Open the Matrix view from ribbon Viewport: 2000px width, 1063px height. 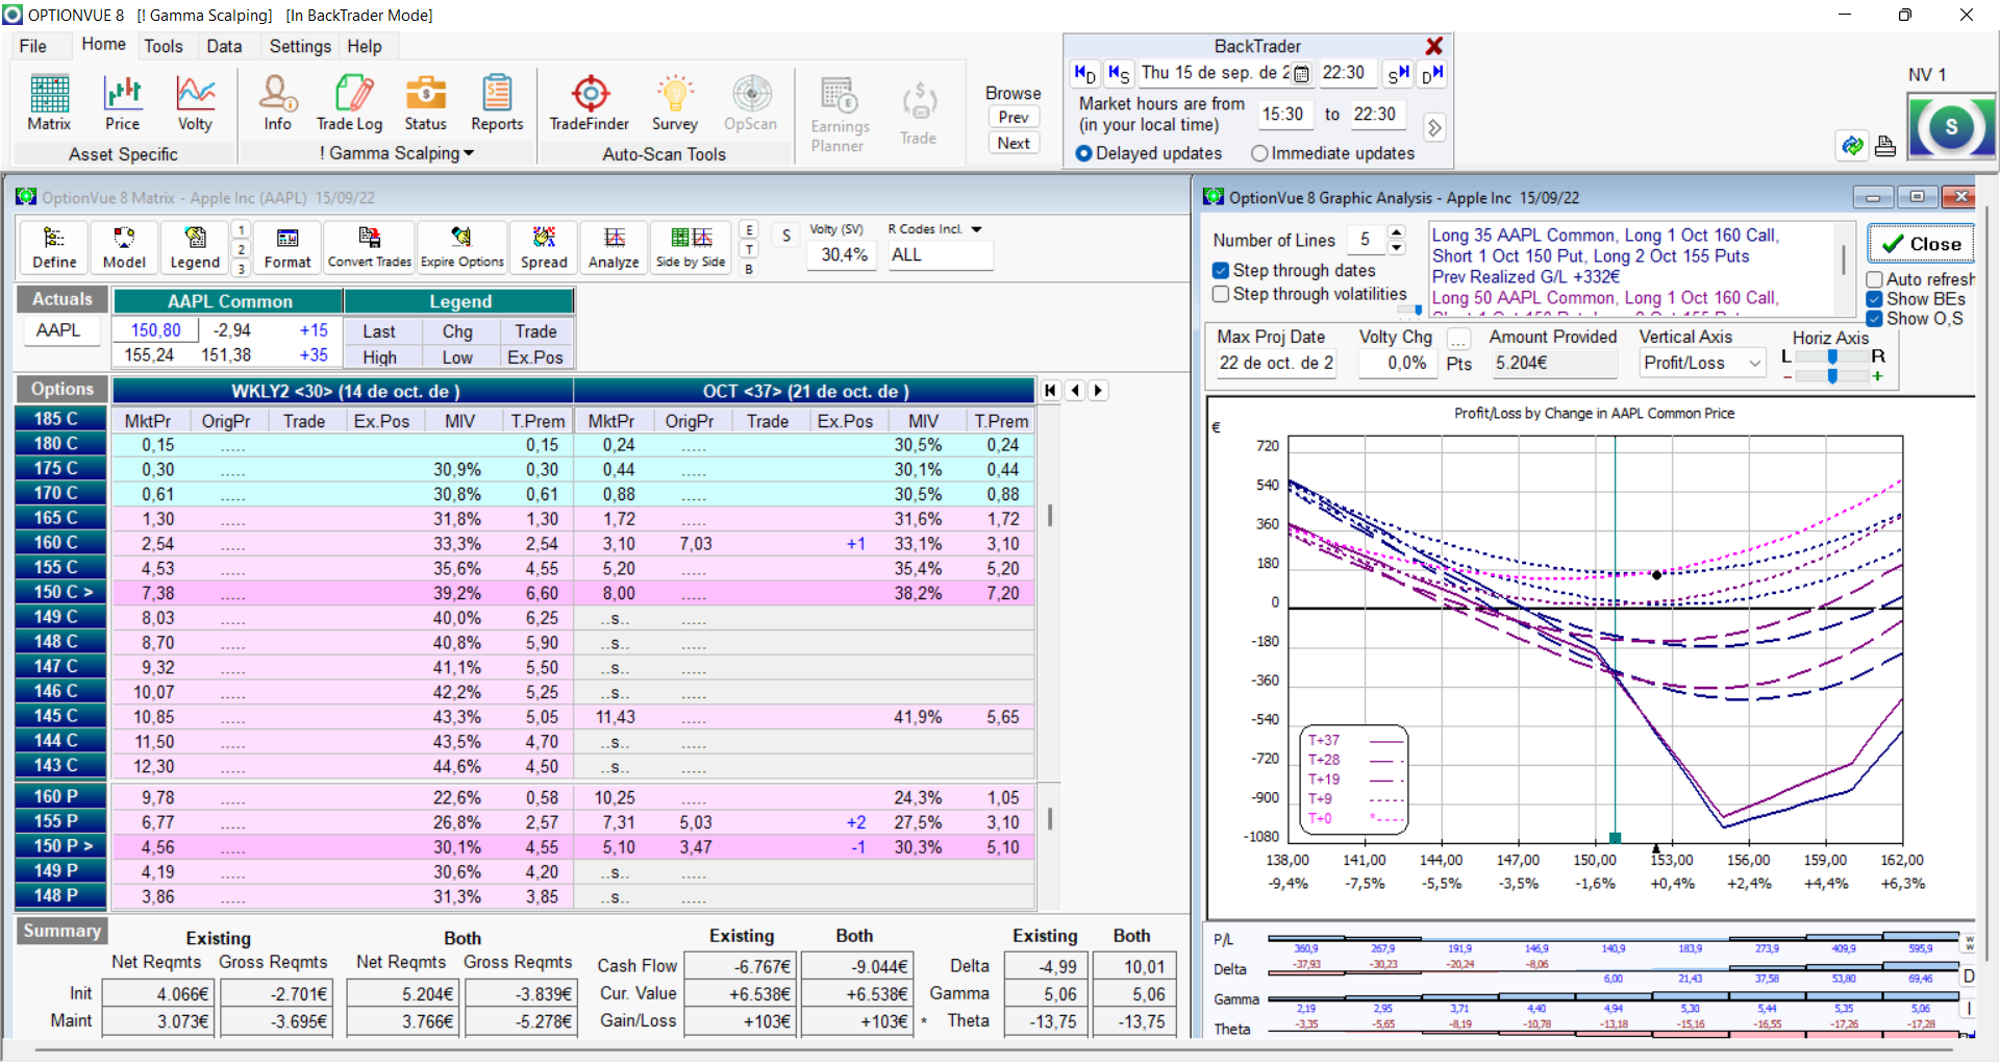click(49, 103)
